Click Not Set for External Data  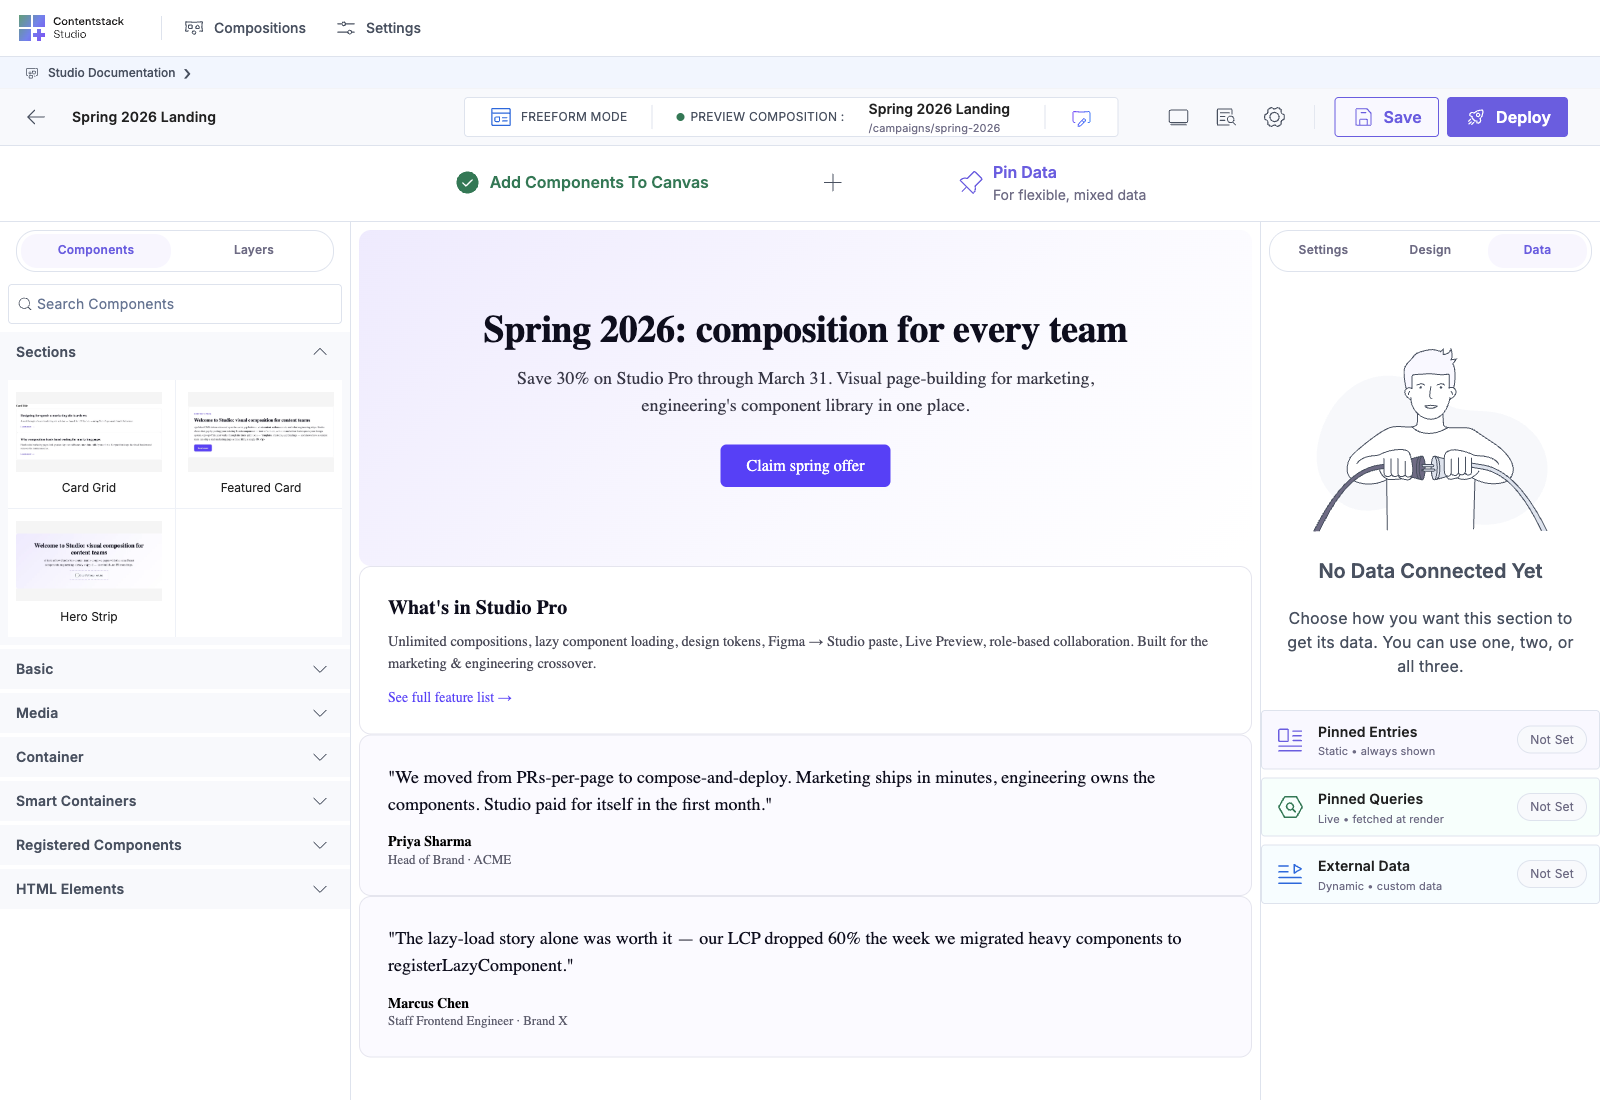(1551, 874)
